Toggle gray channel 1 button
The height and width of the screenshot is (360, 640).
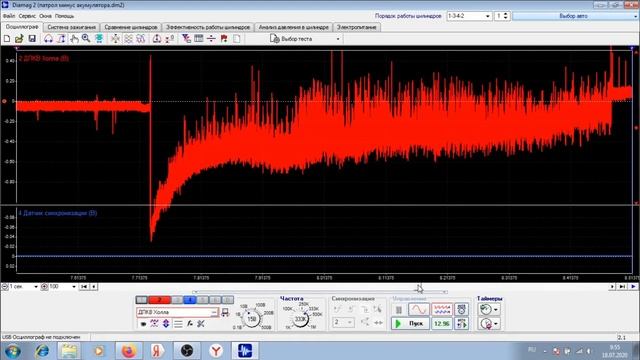click(x=141, y=300)
